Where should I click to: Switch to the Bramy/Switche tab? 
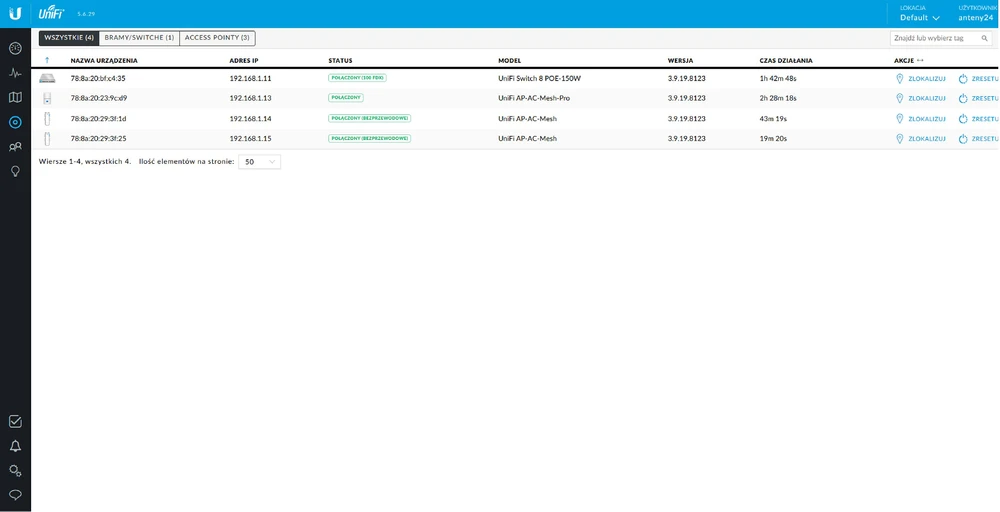(139, 38)
